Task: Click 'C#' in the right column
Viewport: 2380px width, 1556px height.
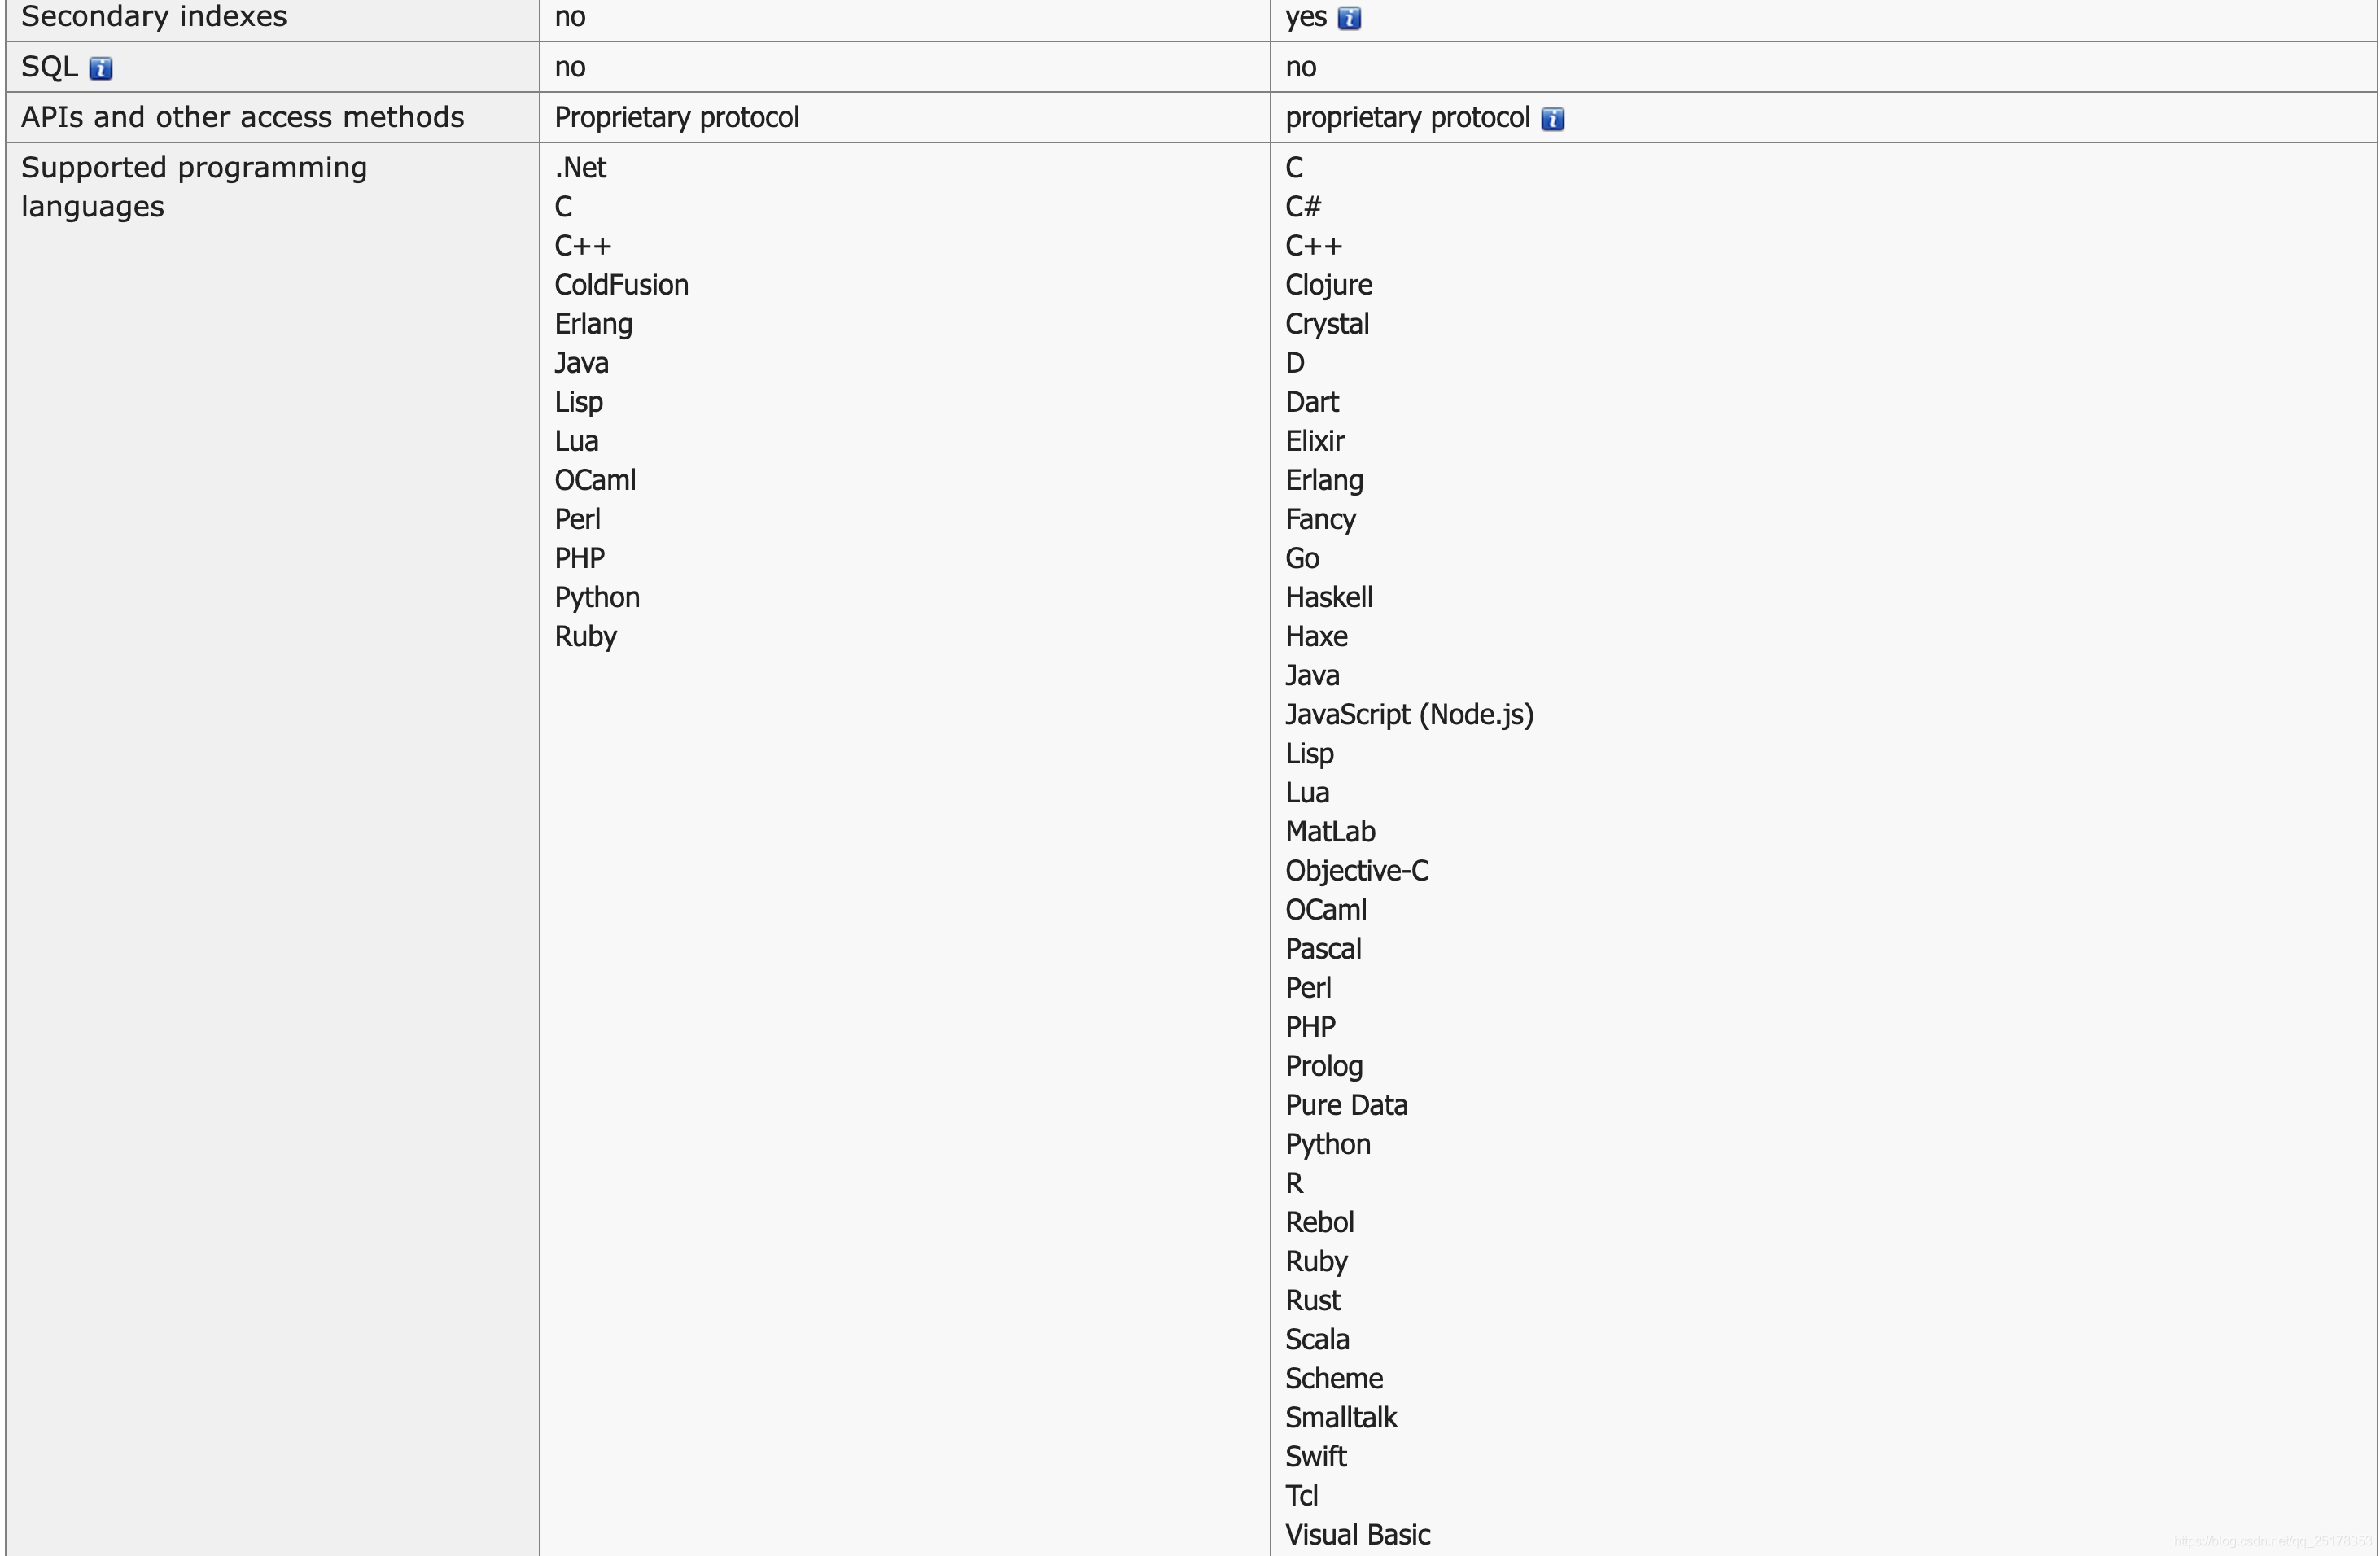Action: [x=1303, y=207]
